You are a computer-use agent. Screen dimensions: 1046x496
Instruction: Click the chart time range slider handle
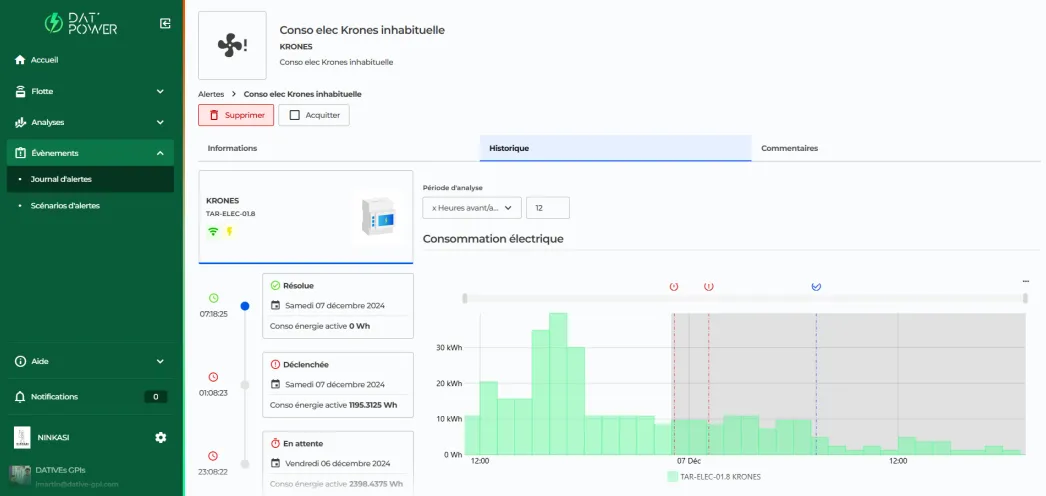pos(463,298)
